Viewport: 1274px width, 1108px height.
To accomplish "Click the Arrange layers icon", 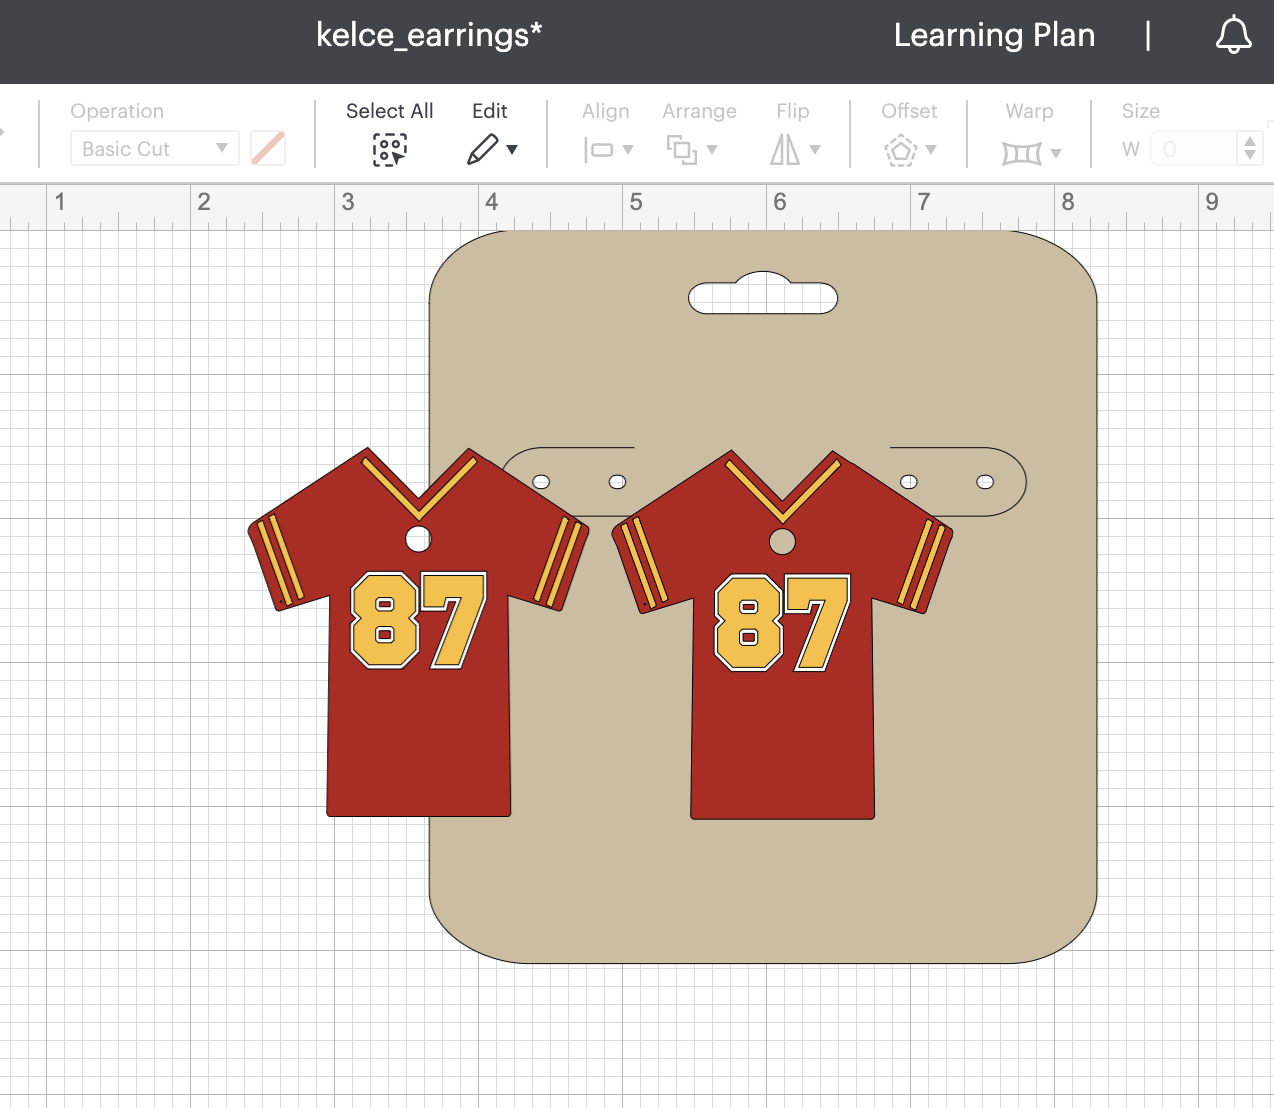I will [682, 150].
